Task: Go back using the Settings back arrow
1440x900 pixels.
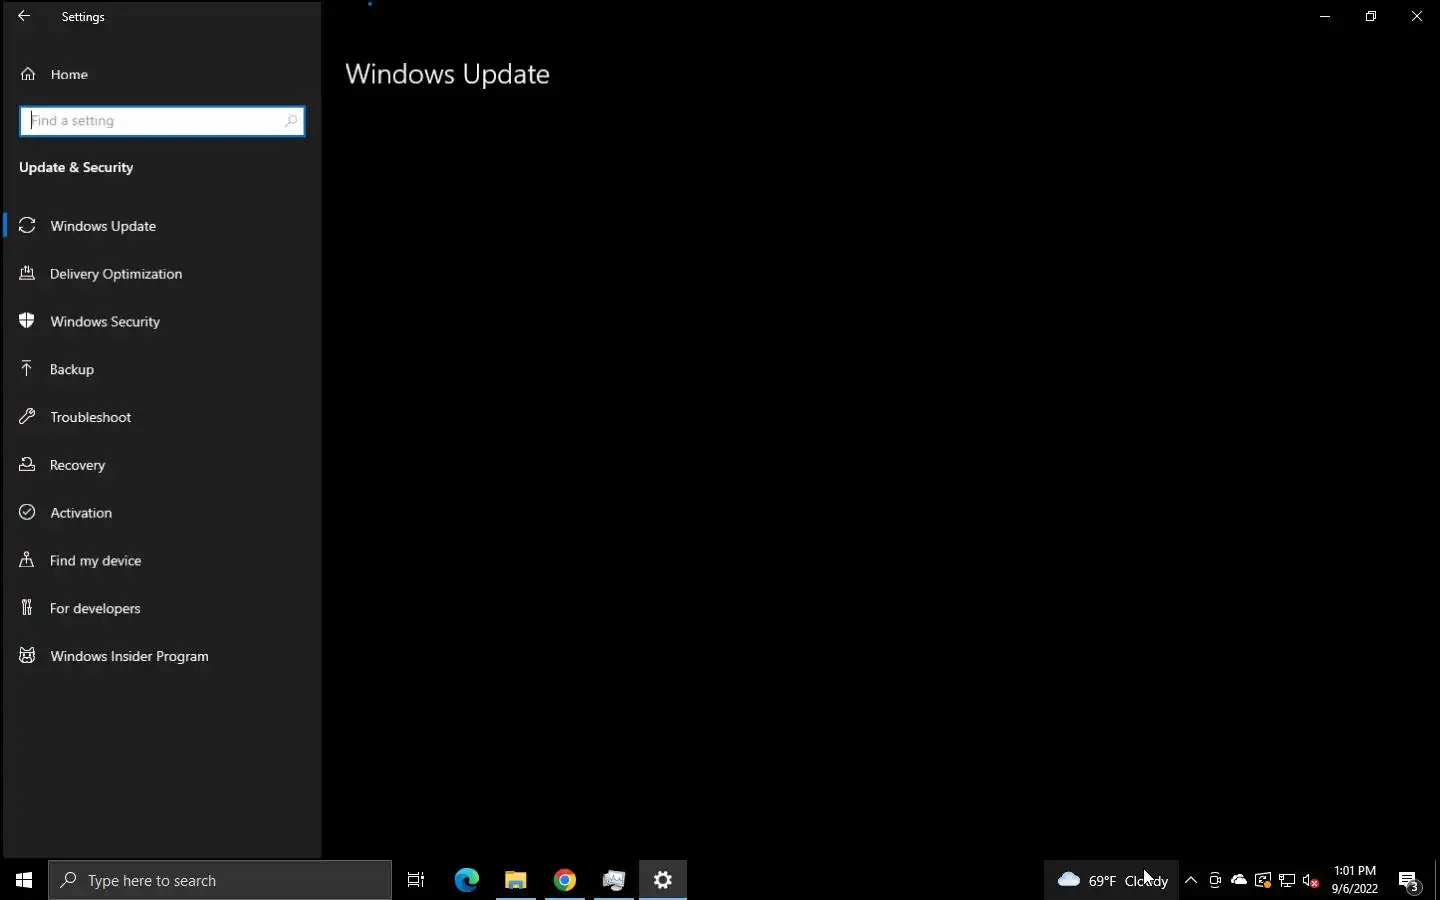Action: click(x=24, y=16)
